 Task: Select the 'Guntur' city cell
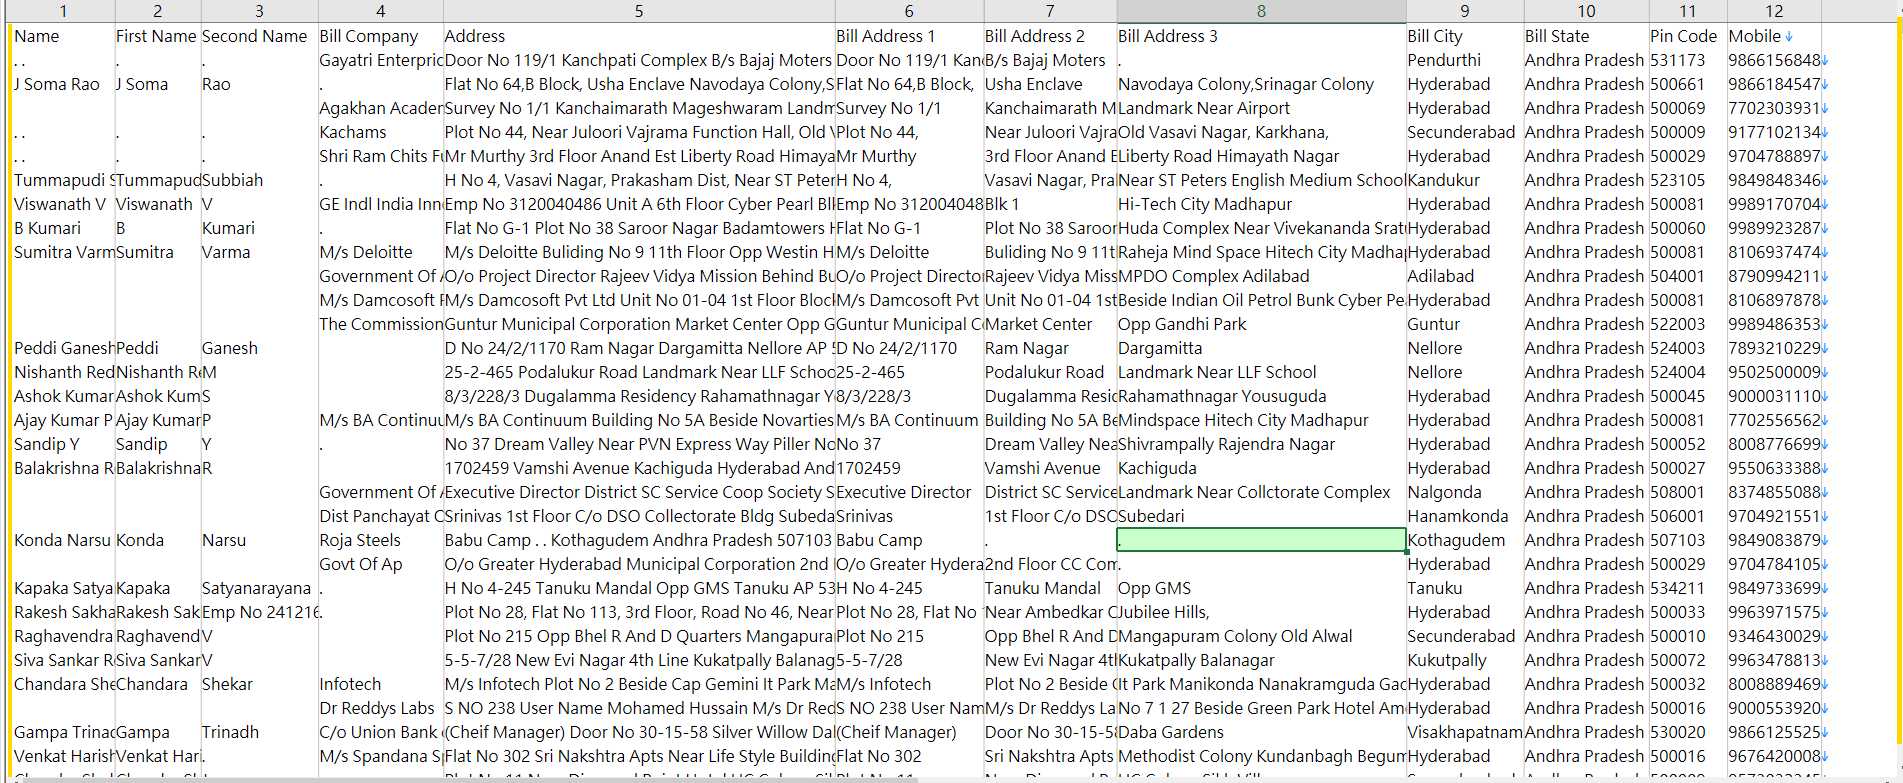pos(1465,324)
